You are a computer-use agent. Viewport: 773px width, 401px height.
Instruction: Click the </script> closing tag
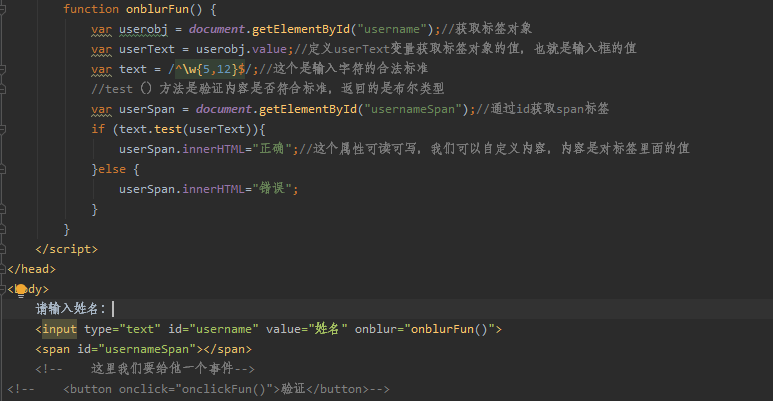click(67, 249)
